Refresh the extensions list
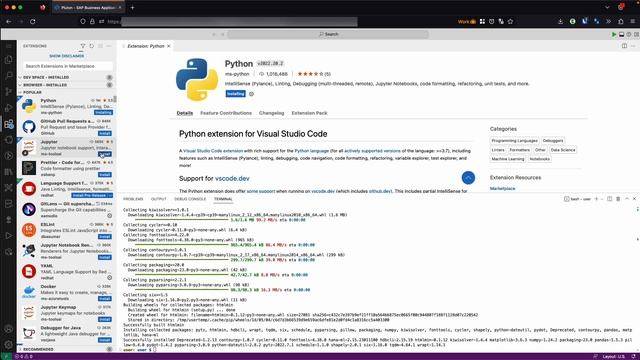640x360 pixels. click(91, 46)
